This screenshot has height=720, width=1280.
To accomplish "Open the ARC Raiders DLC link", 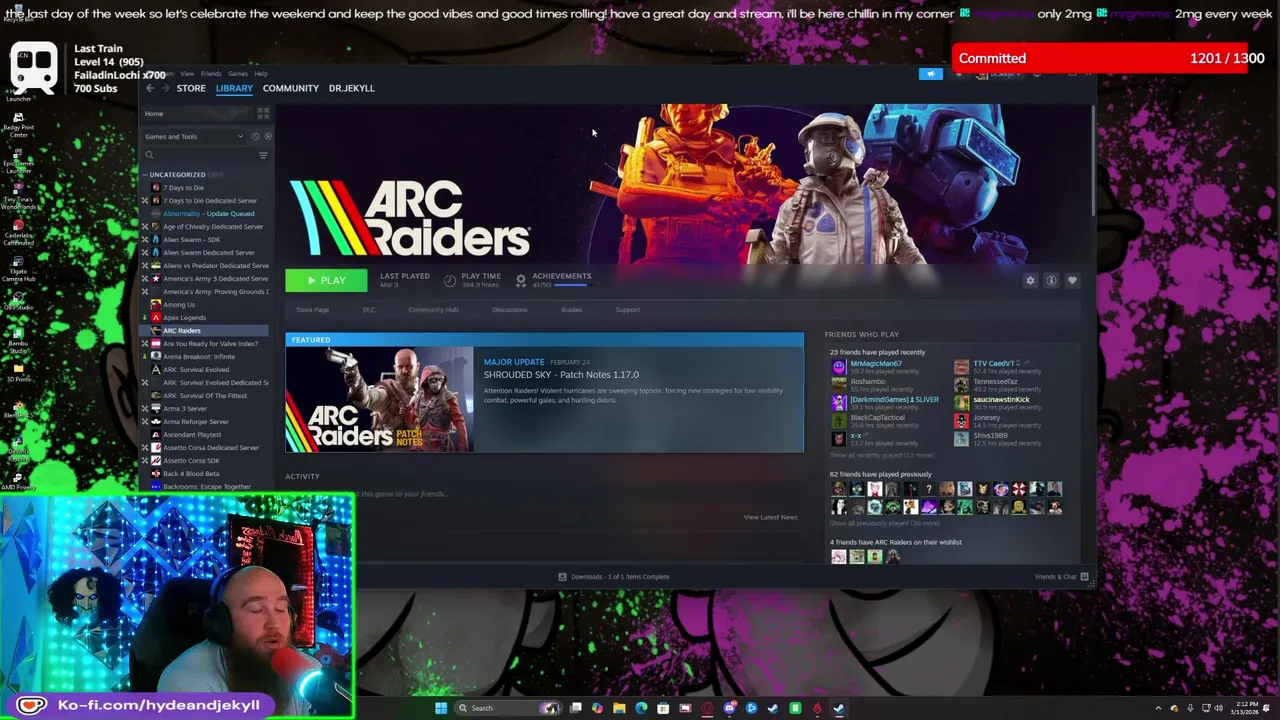I will point(369,310).
